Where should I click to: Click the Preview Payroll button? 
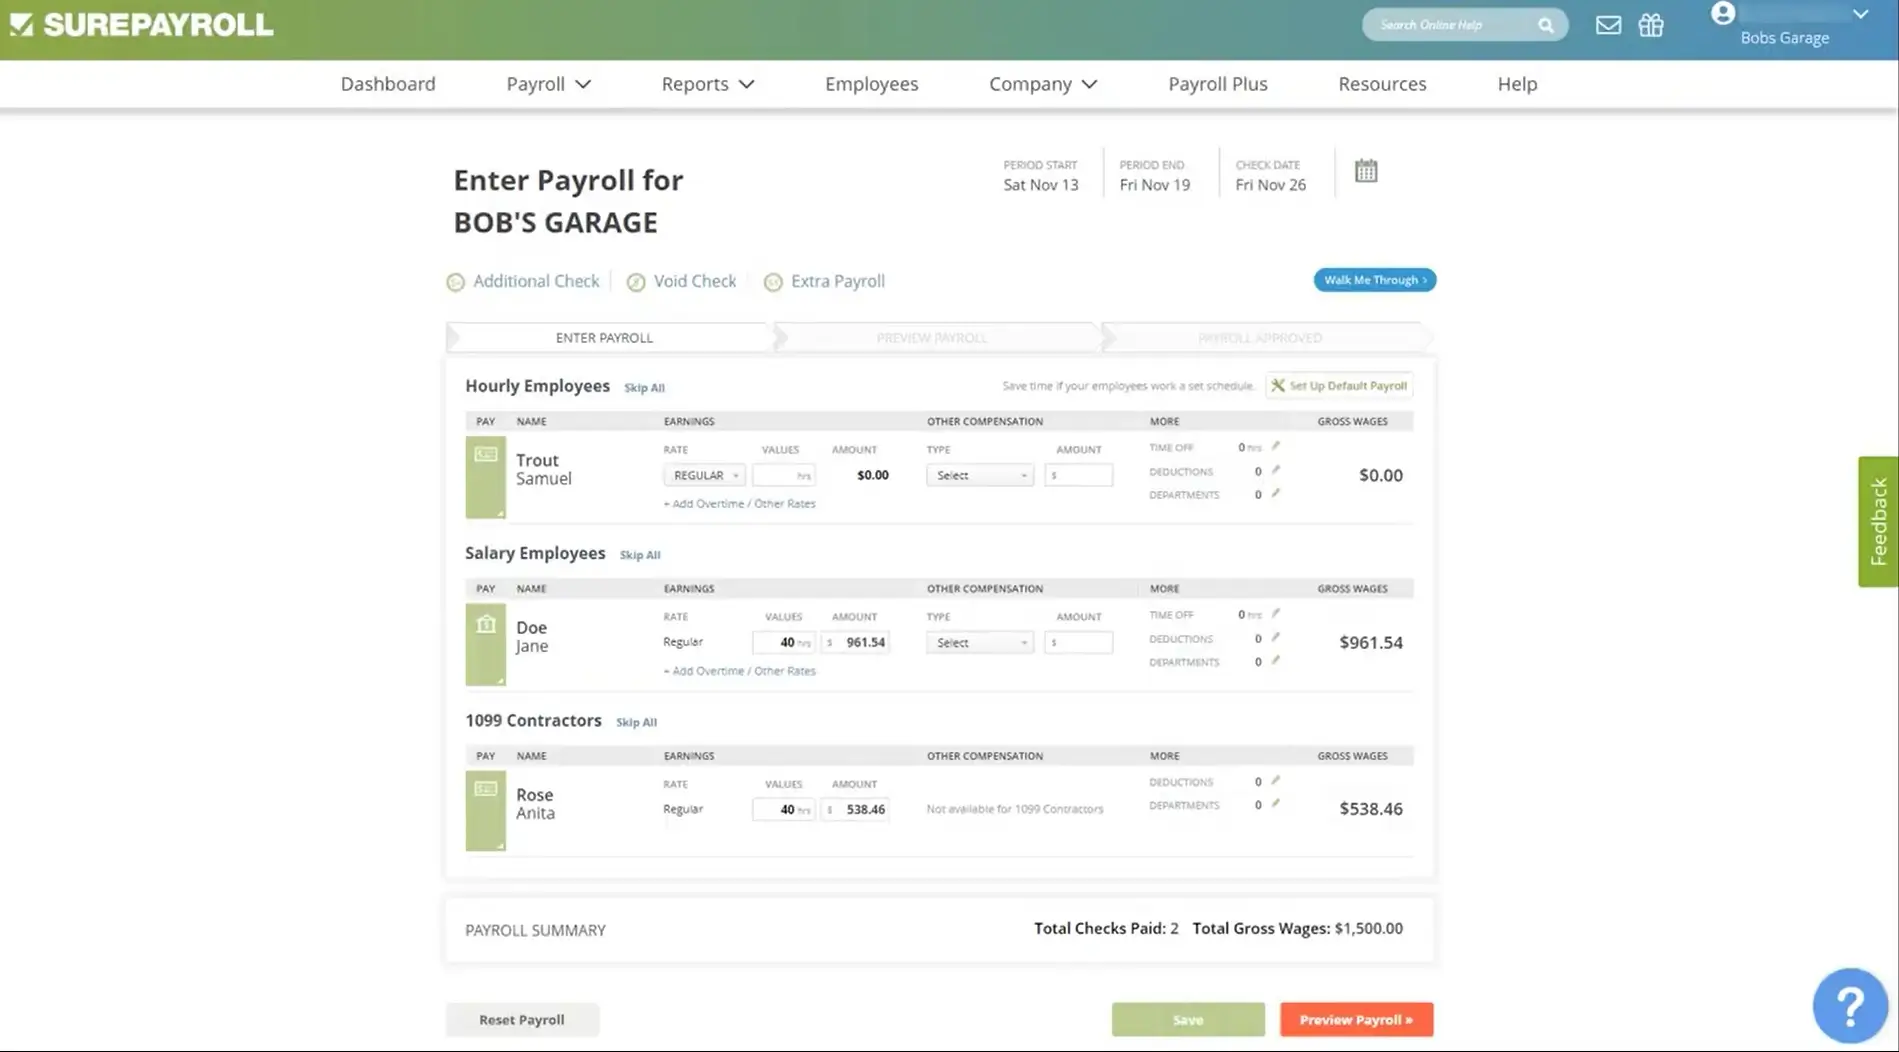(x=1356, y=1020)
